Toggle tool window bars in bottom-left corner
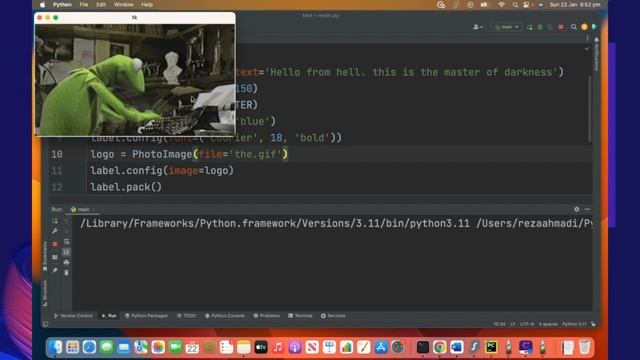Screen dimensions: 640x360 [x=45, y=324]
